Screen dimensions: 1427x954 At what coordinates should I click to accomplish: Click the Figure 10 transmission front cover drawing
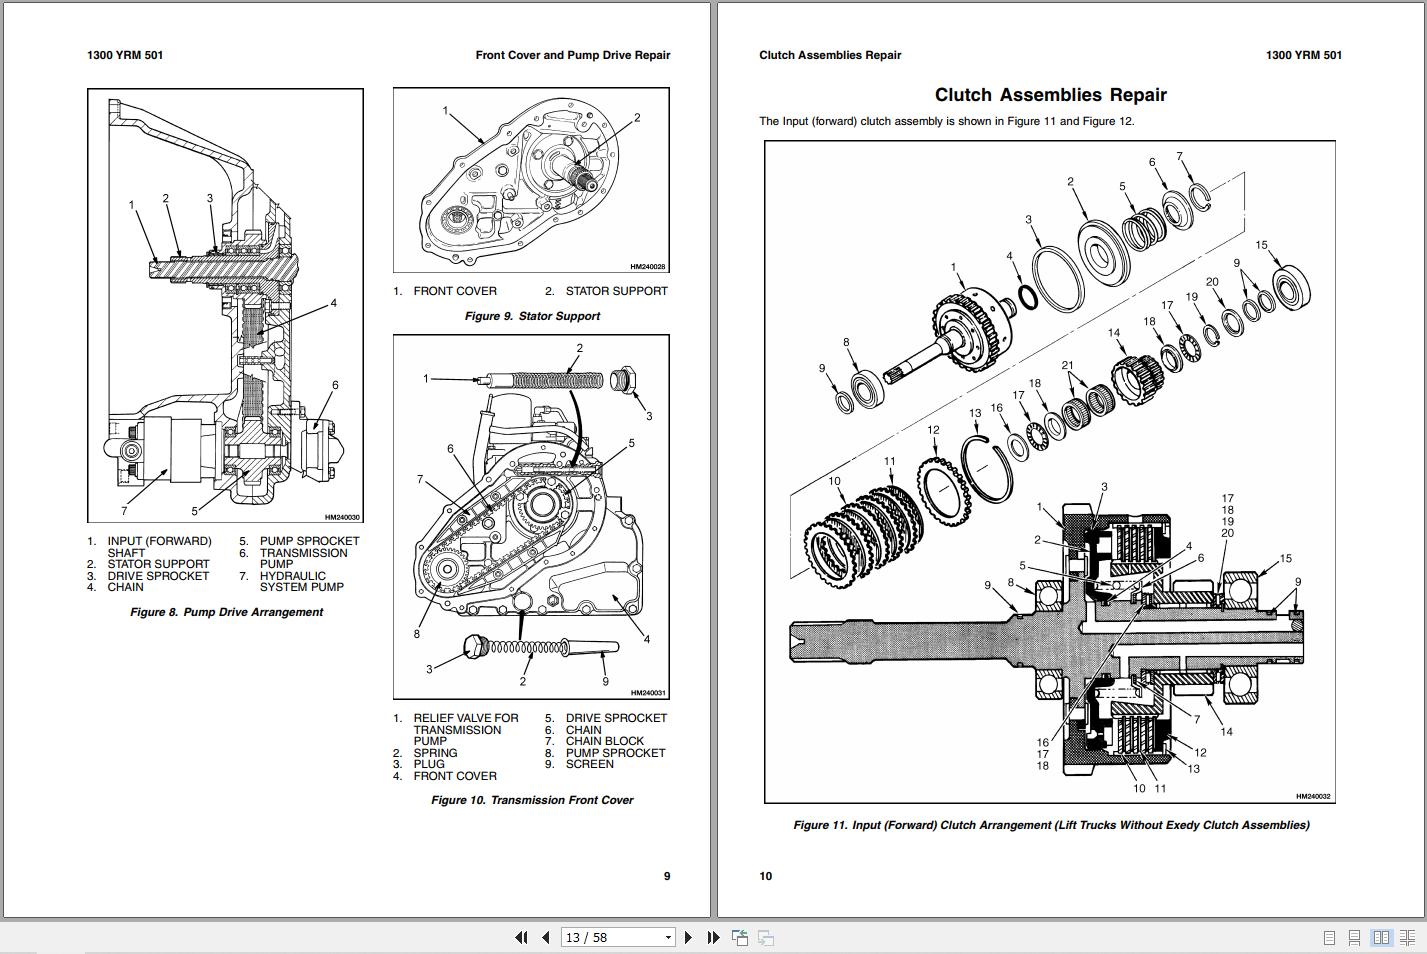coord(531,516)
